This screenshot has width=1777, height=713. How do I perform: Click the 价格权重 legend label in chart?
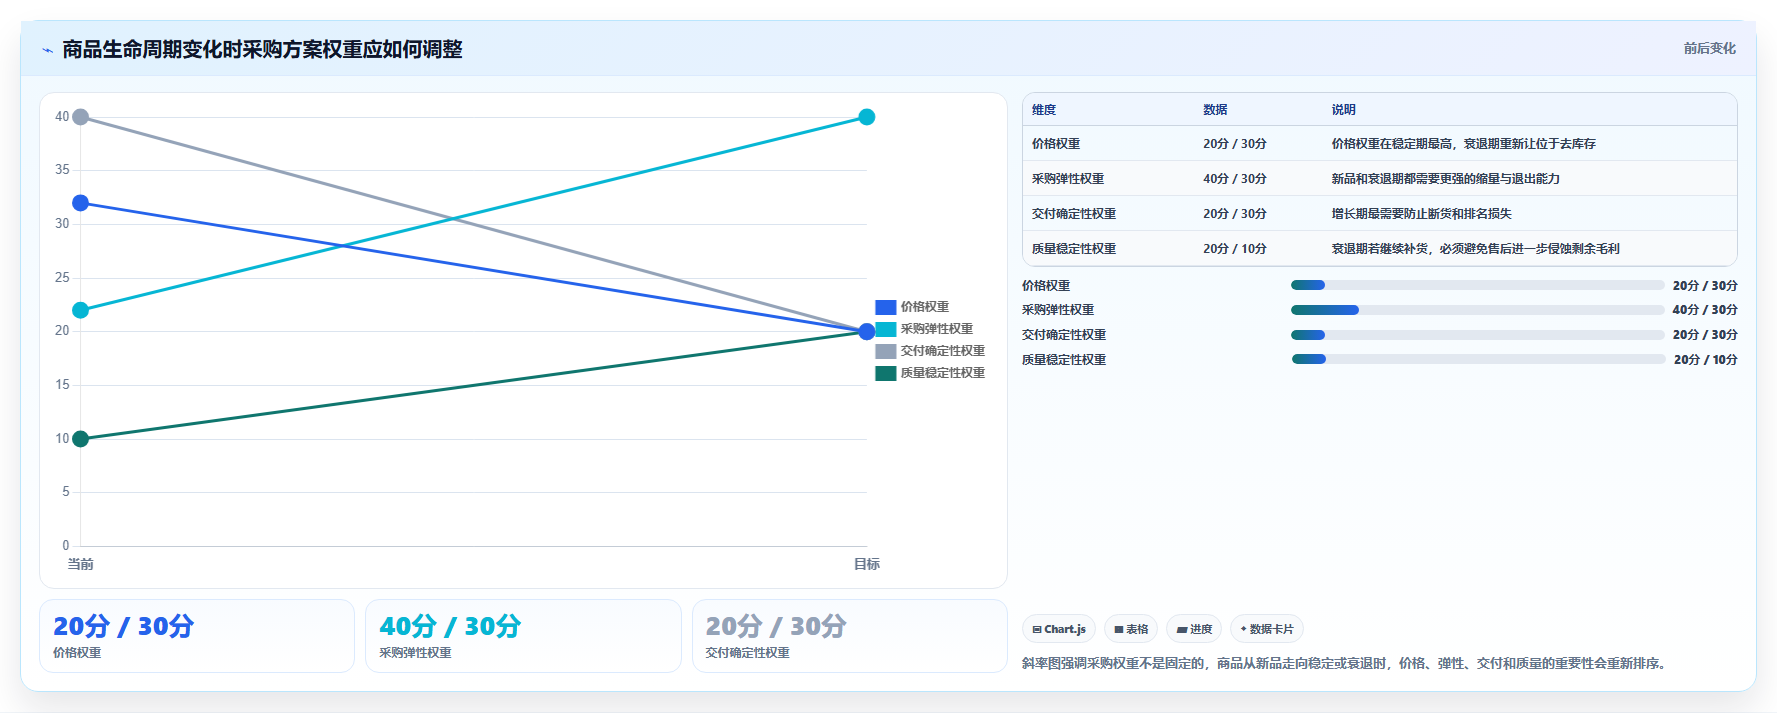925,307
